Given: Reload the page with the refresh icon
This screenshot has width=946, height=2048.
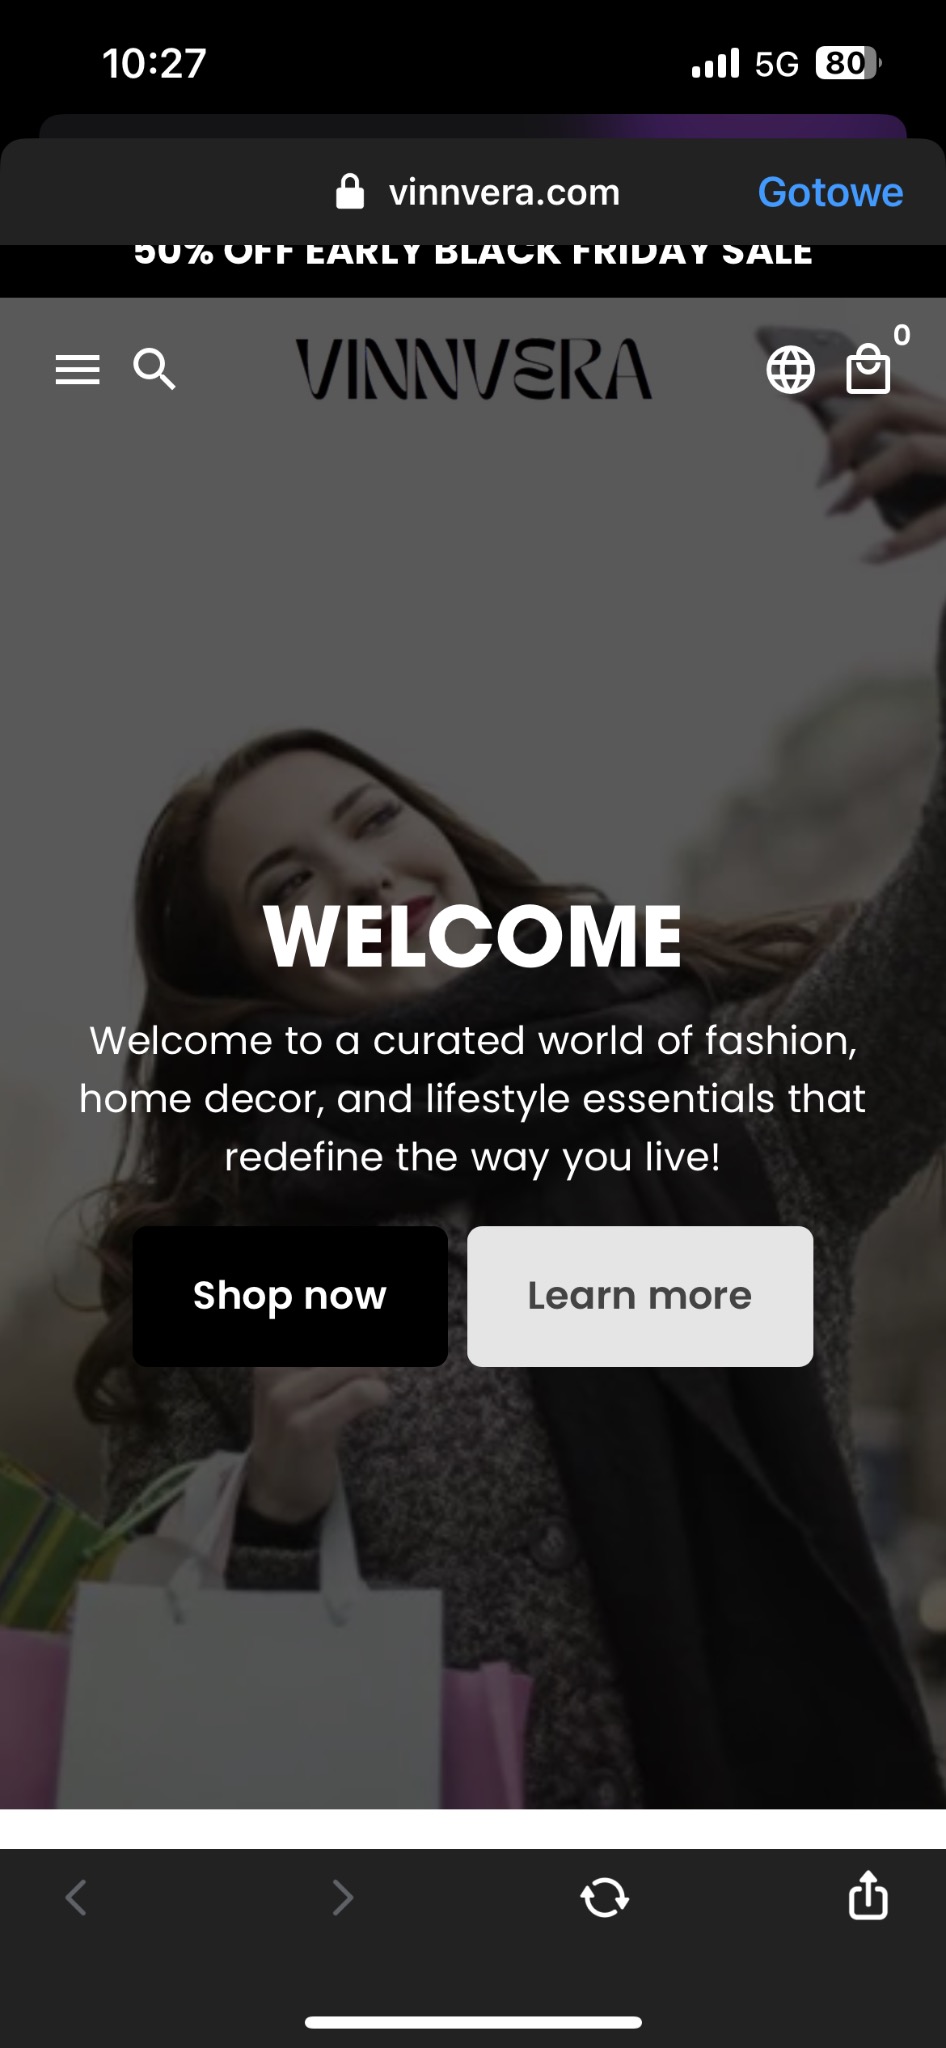Looking at the screenshot, I should click(605, 1897).
